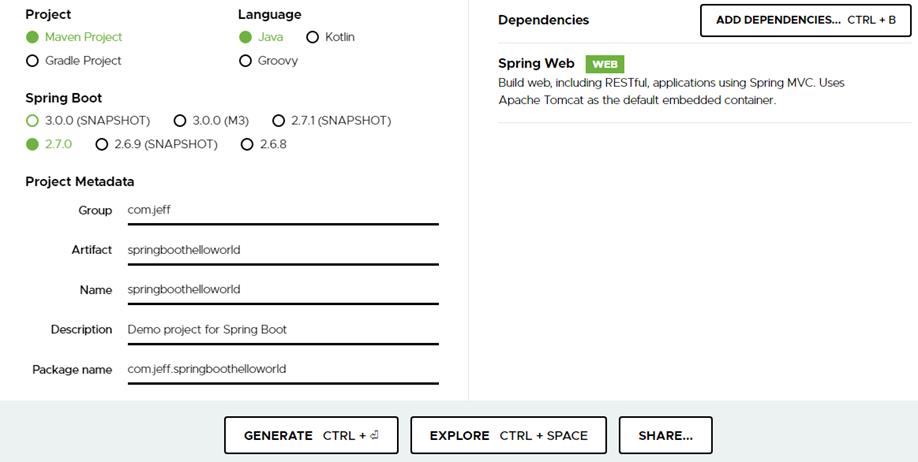The width and height of the screenshot is (918, 462).
Task: Focus the Artifact text field
Action: (x=282, y=250)
